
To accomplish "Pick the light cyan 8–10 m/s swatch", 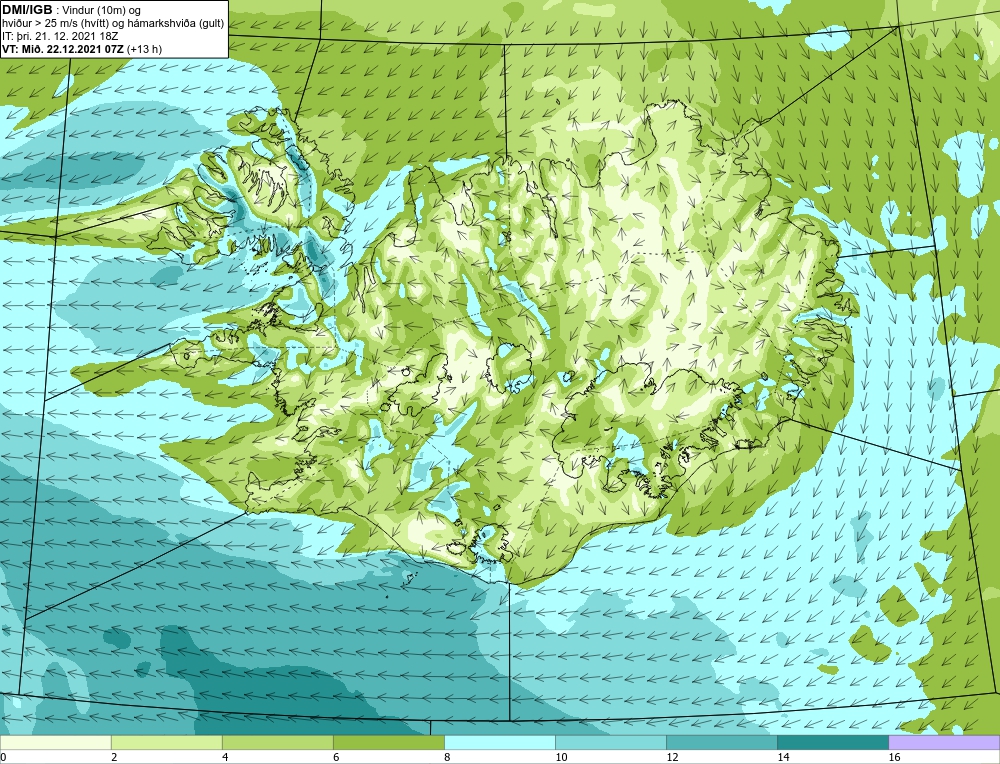I will click(x=499, y=743).
